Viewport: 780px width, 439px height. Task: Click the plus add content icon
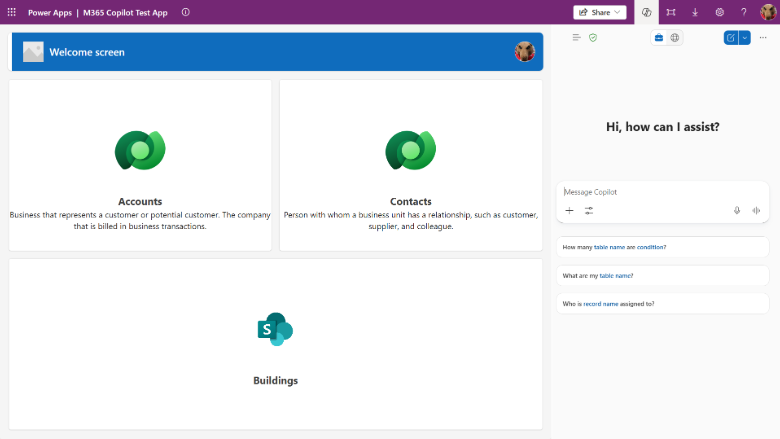570,211
